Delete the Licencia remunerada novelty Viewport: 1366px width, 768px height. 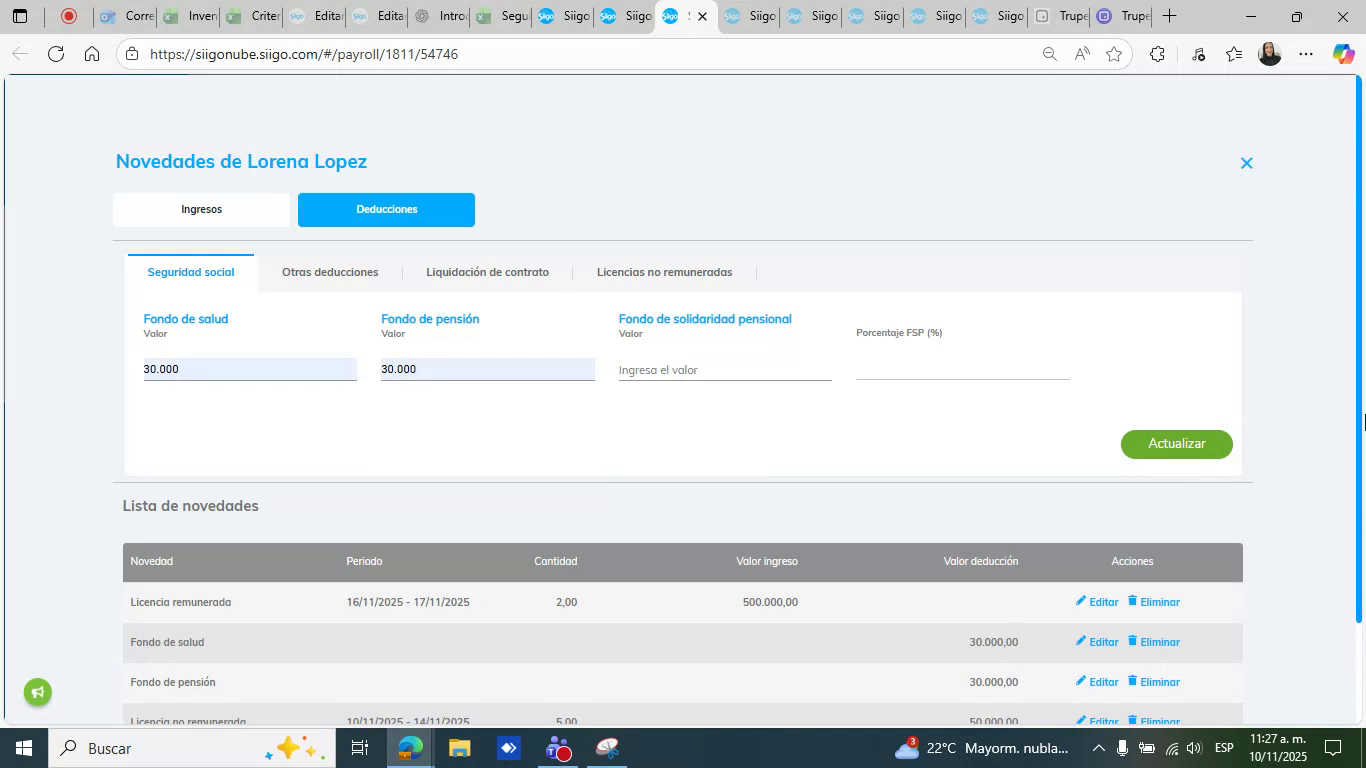(x=1154, y=602)
